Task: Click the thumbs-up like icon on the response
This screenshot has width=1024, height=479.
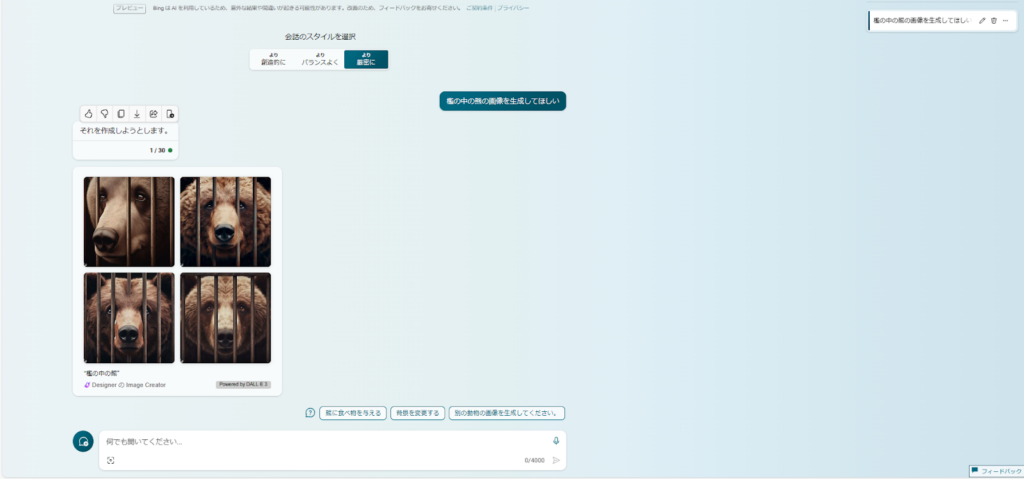Action: tap(88, 114)
